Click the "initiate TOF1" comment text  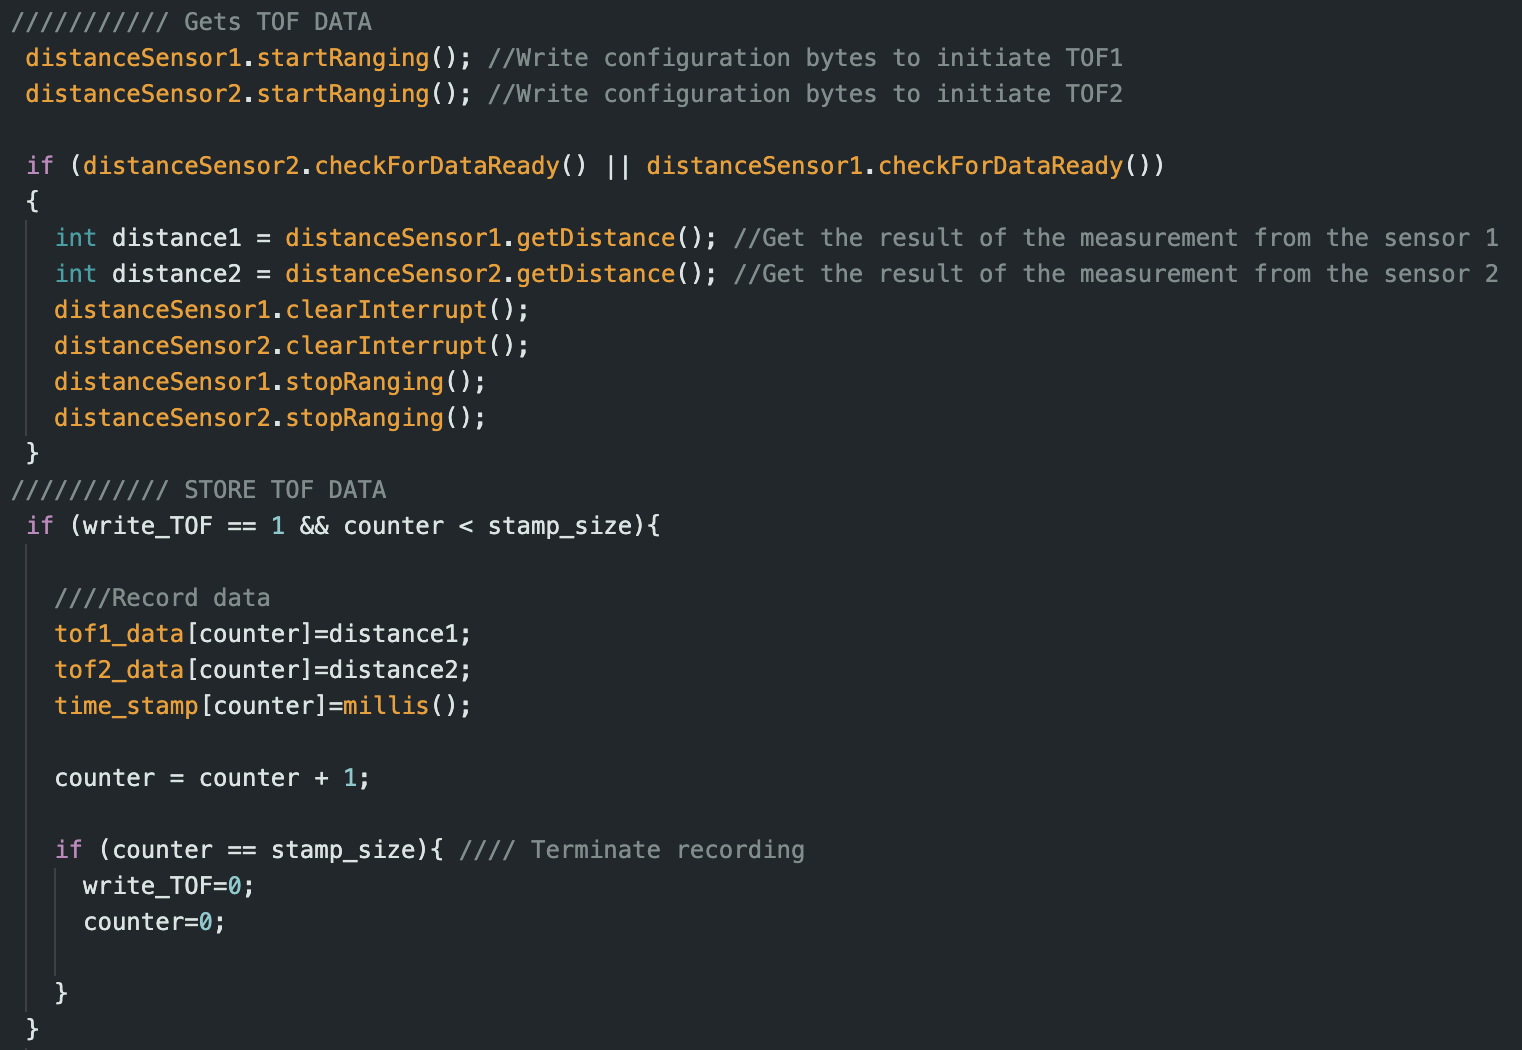pos(1028,58)
